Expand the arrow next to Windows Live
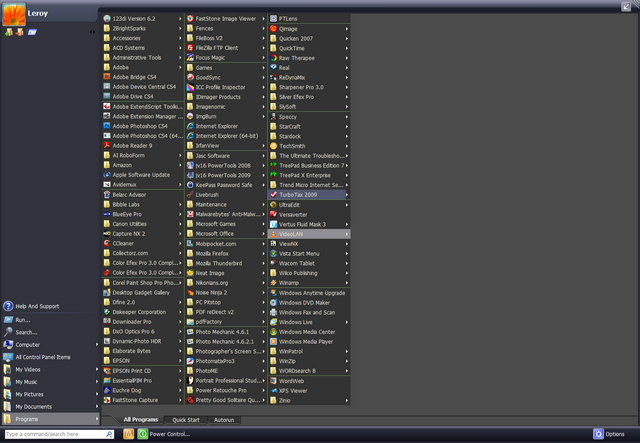 347,322
